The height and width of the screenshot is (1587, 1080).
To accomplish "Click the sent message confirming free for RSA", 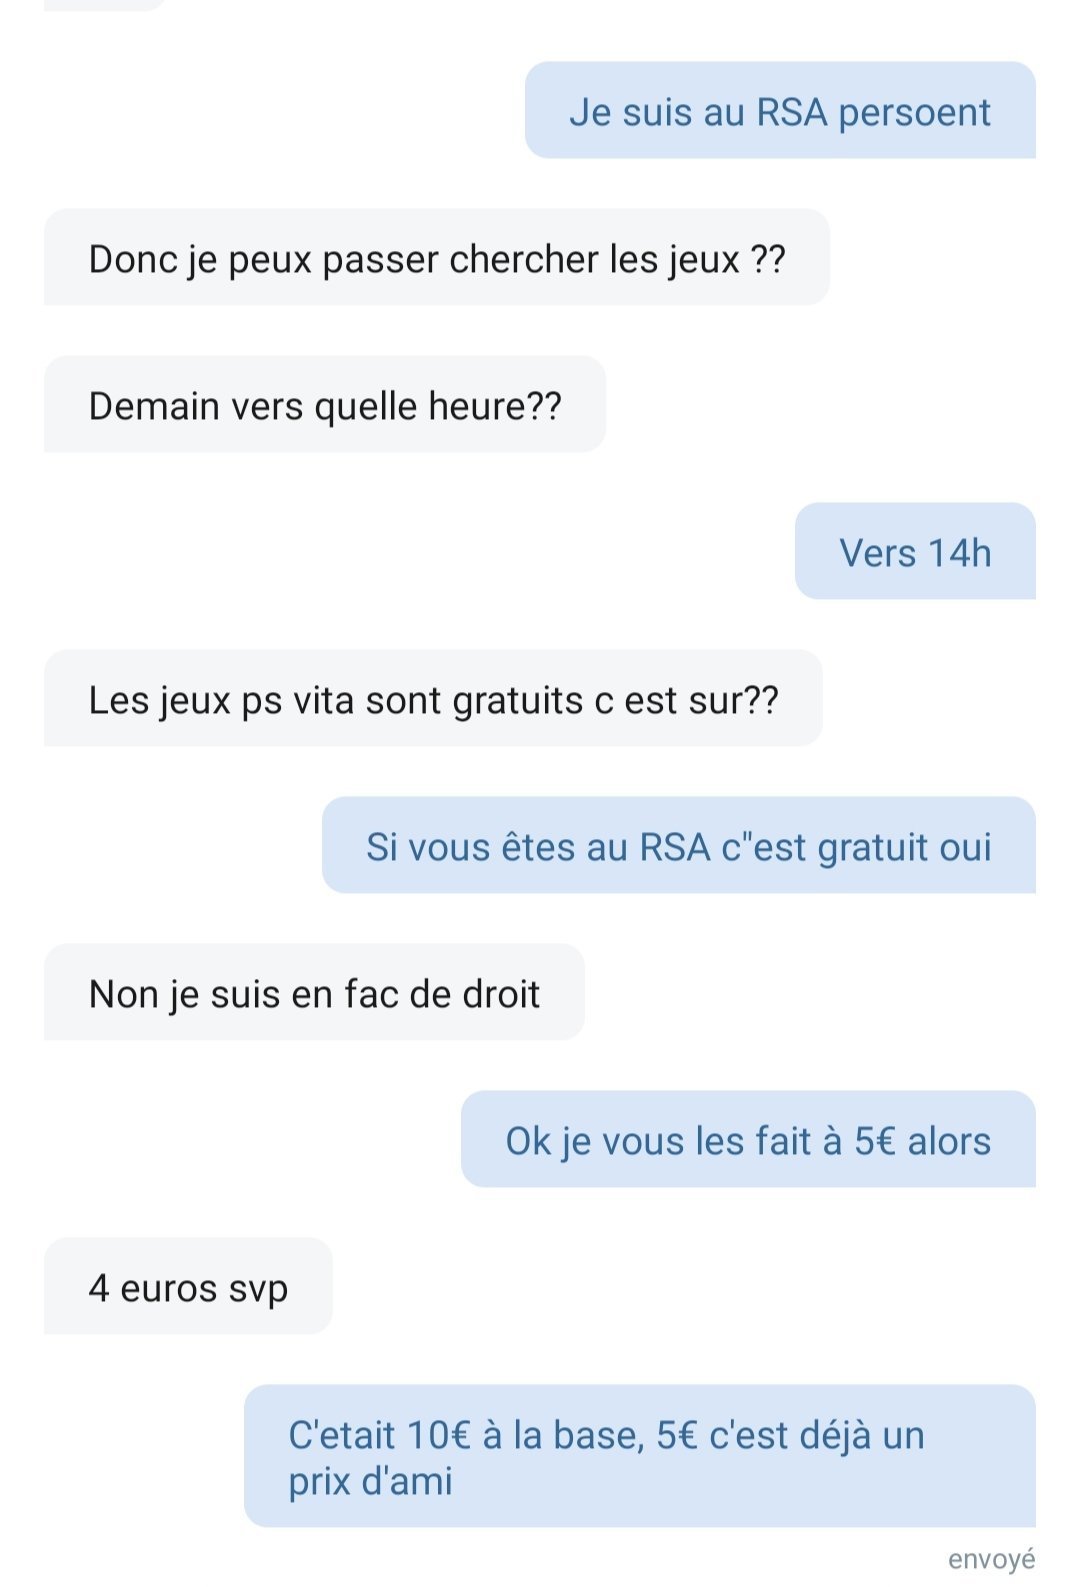I will 679,846.
